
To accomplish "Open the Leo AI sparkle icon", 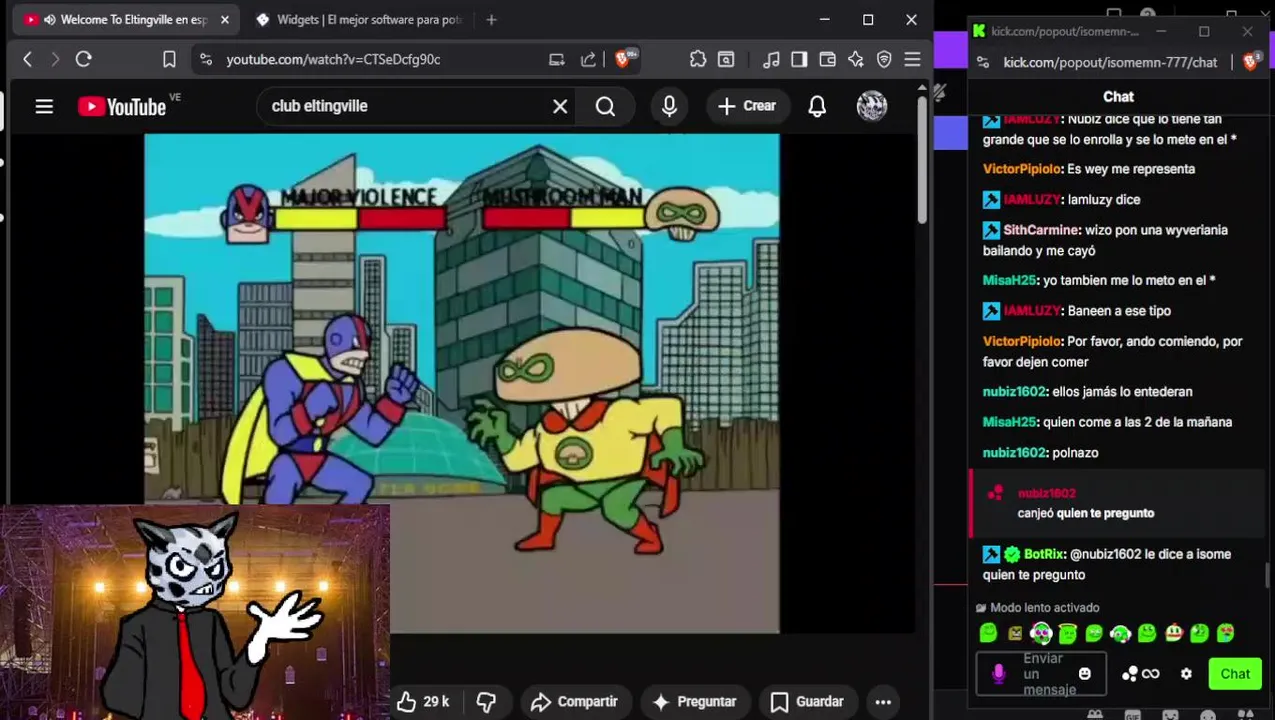I will tap(855, 60).
